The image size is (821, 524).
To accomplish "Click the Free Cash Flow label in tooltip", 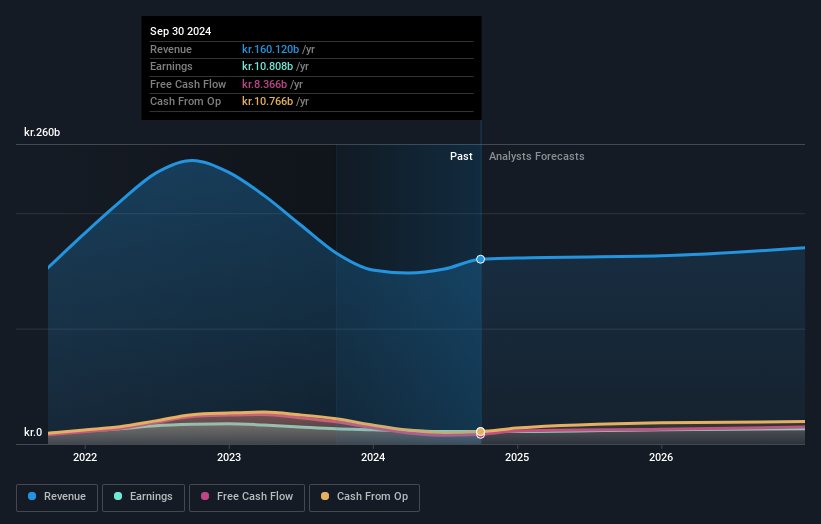I will click(x=188, y=84).
